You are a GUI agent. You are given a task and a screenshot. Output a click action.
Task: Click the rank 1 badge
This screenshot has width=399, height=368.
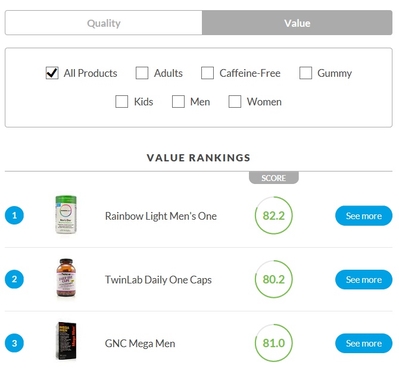[x=14, y=215]
